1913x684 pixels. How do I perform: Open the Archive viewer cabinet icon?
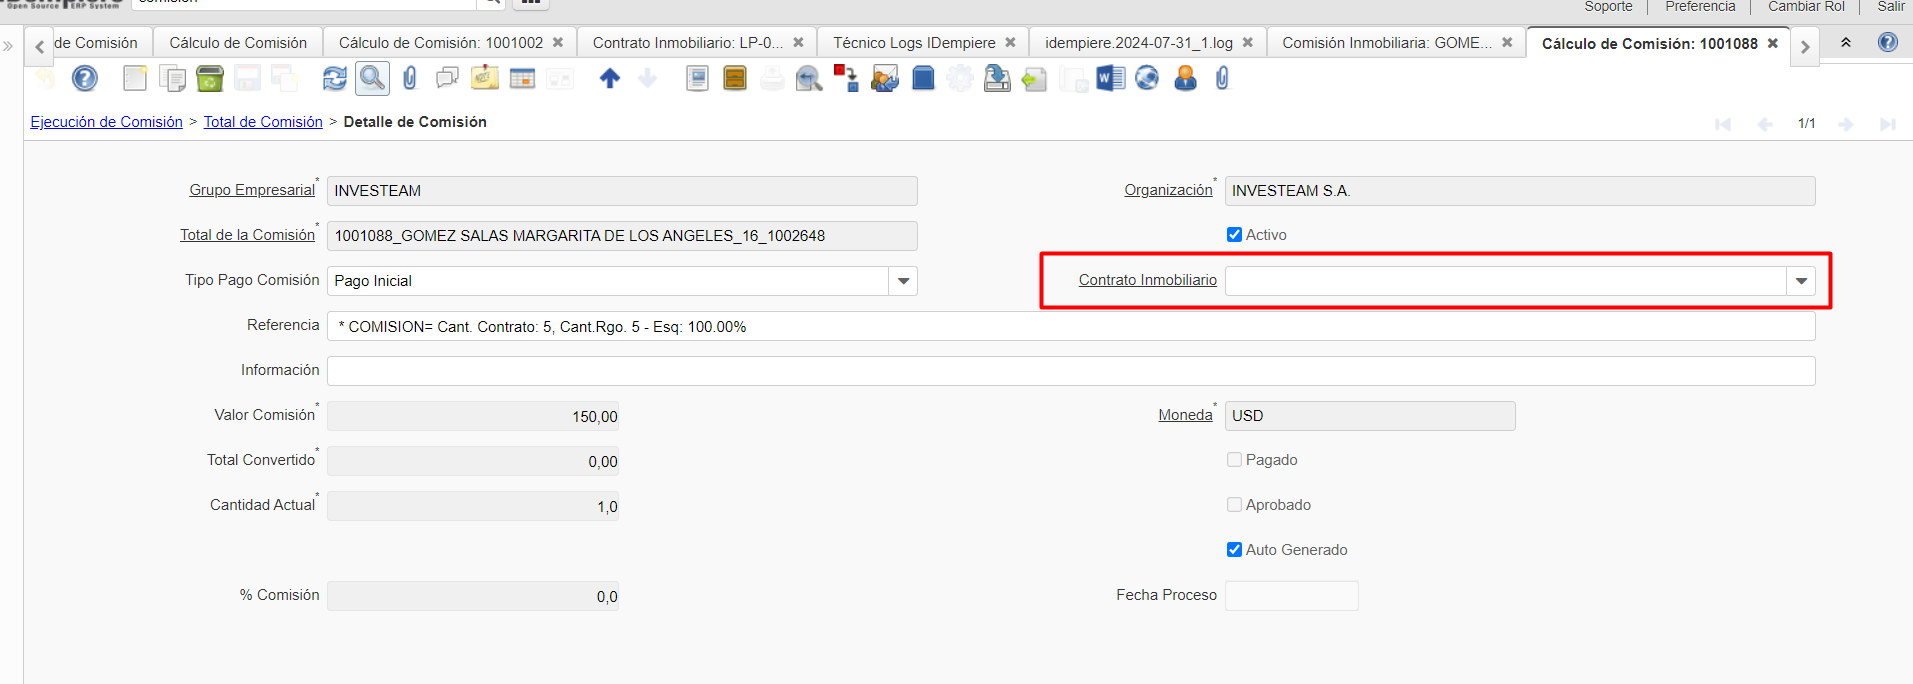coord(735,78)
